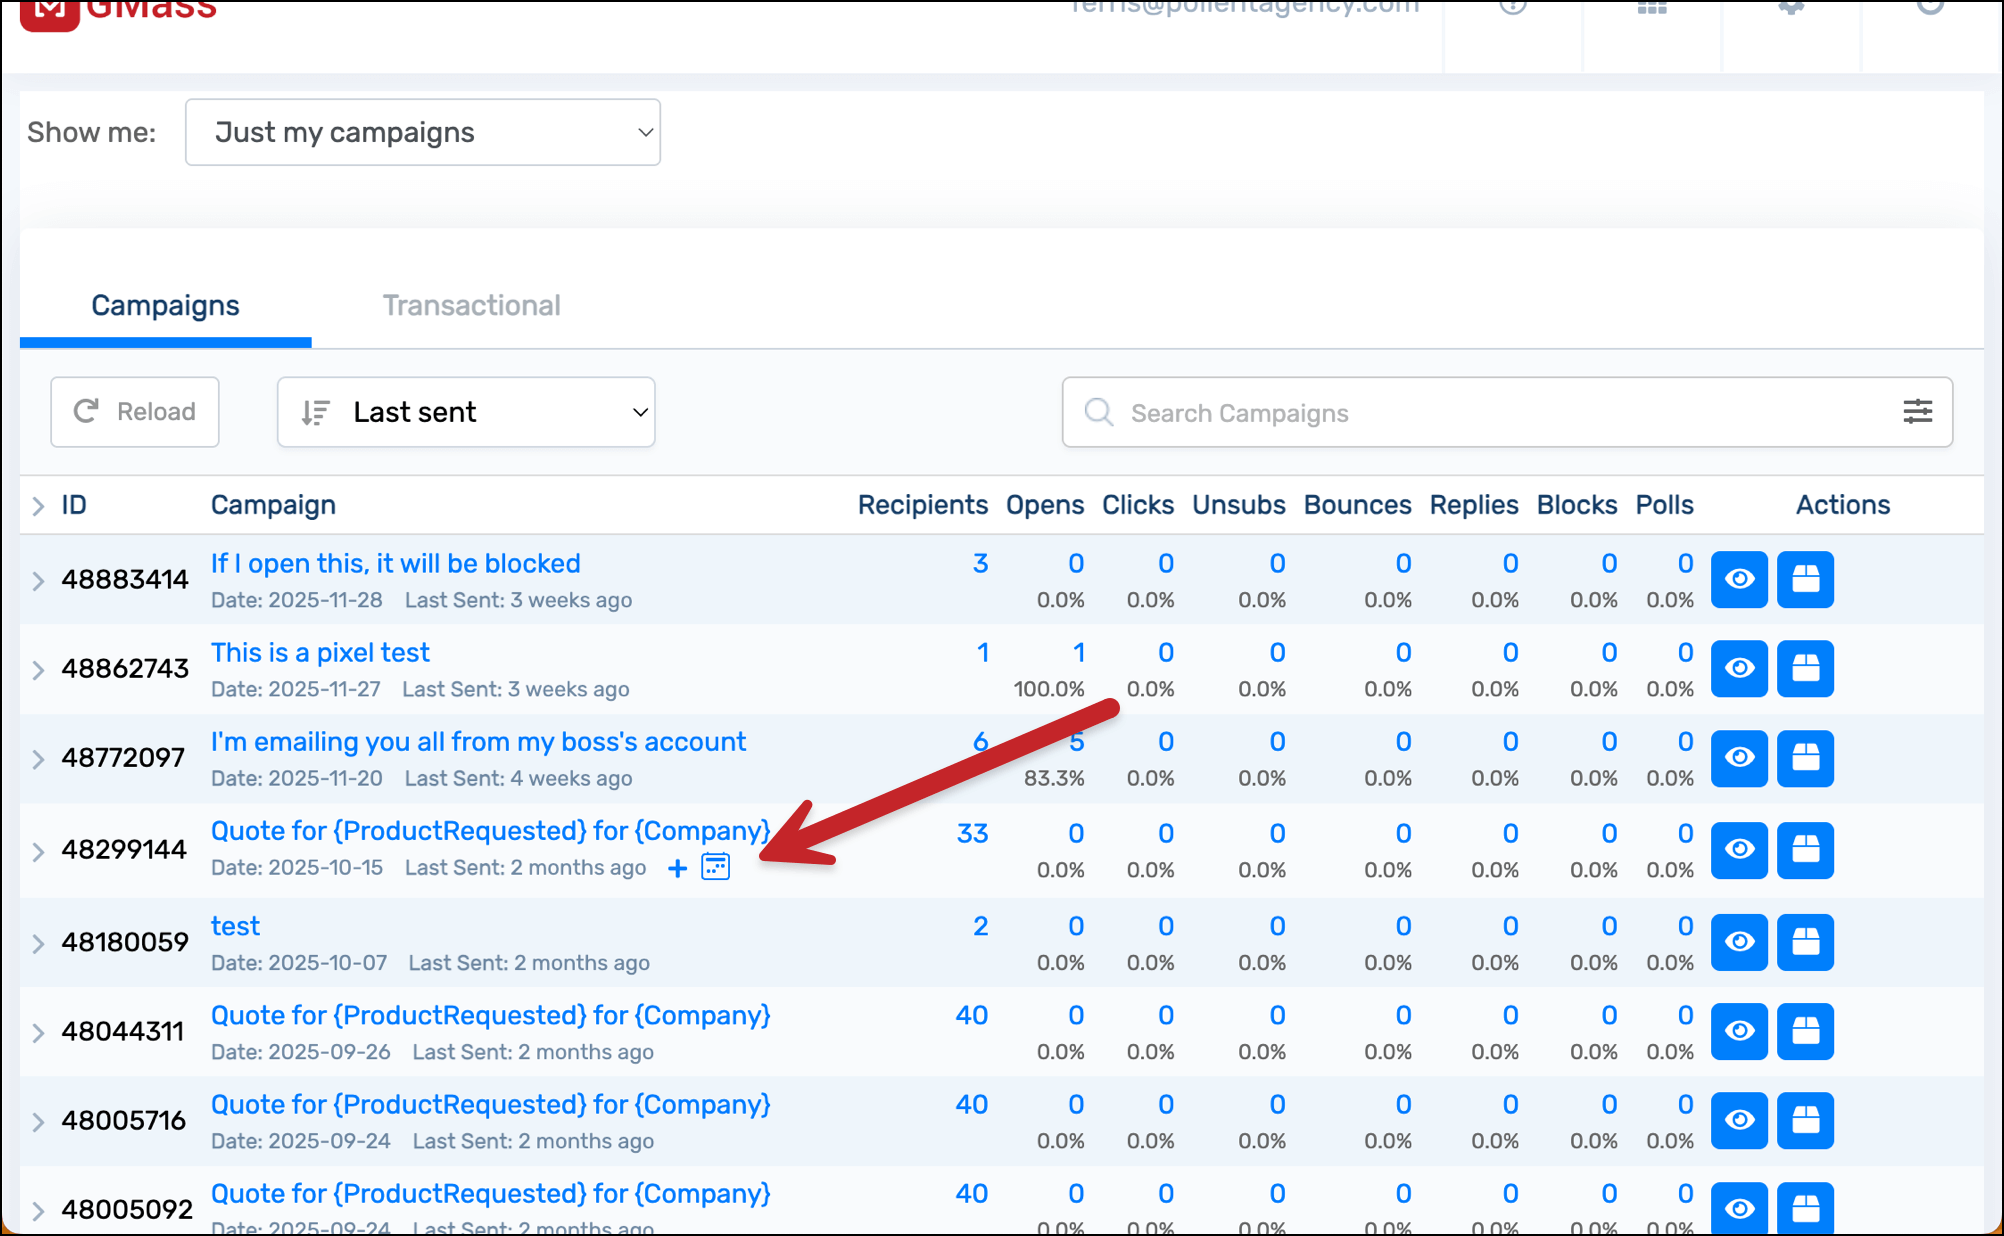The width and height of the screenshot is (2004, 1236).
Task: Open 'Just my campaigns' dropdown
Action: tap(422, 132)
